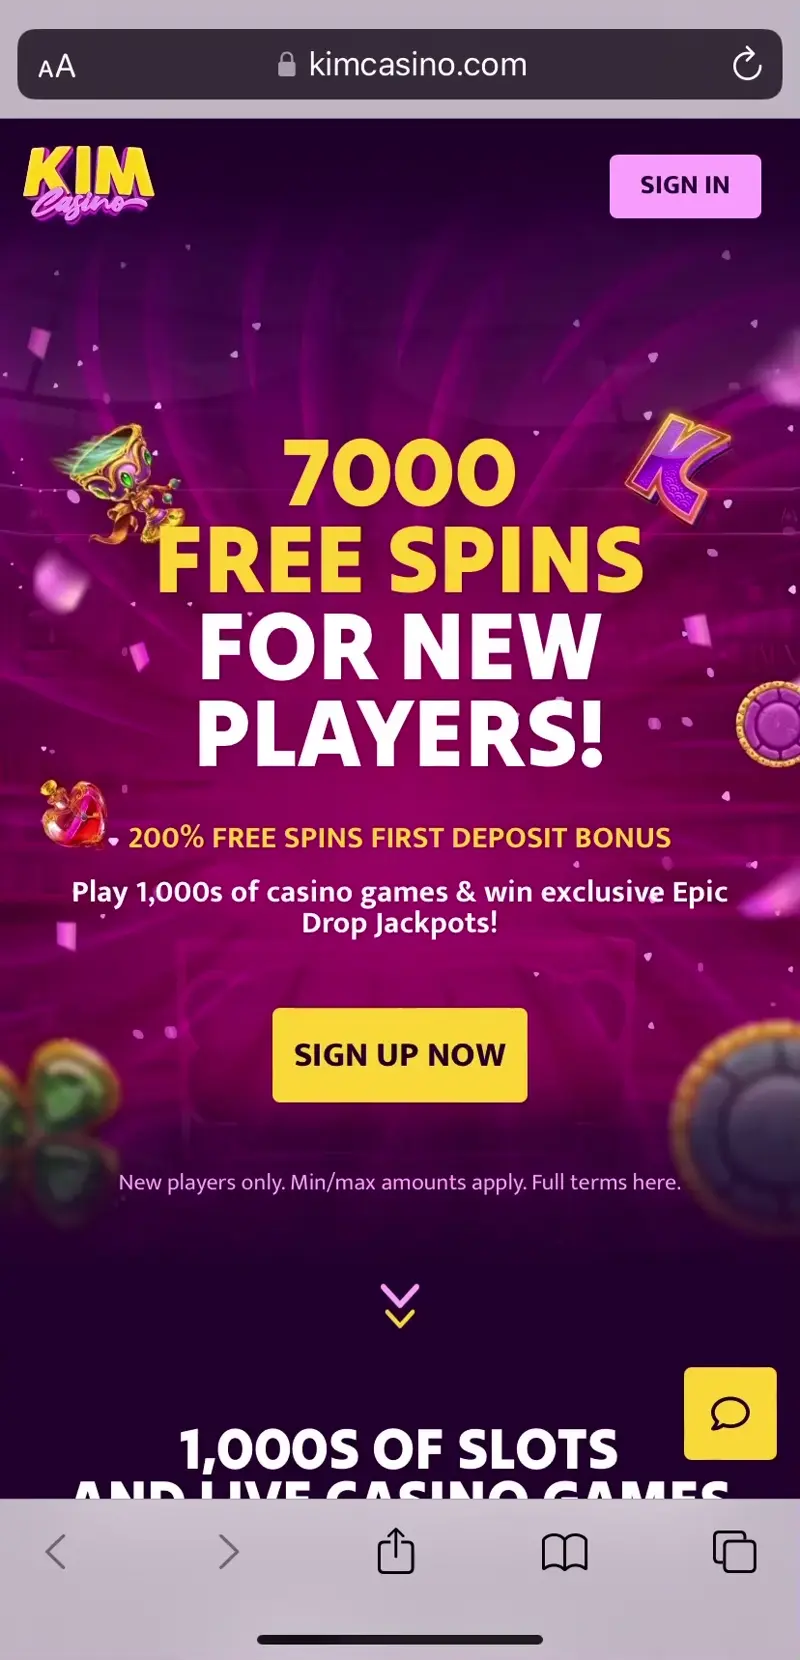
Task: Open the Safari share sheet icon
Action: (x=396, y=1551)
